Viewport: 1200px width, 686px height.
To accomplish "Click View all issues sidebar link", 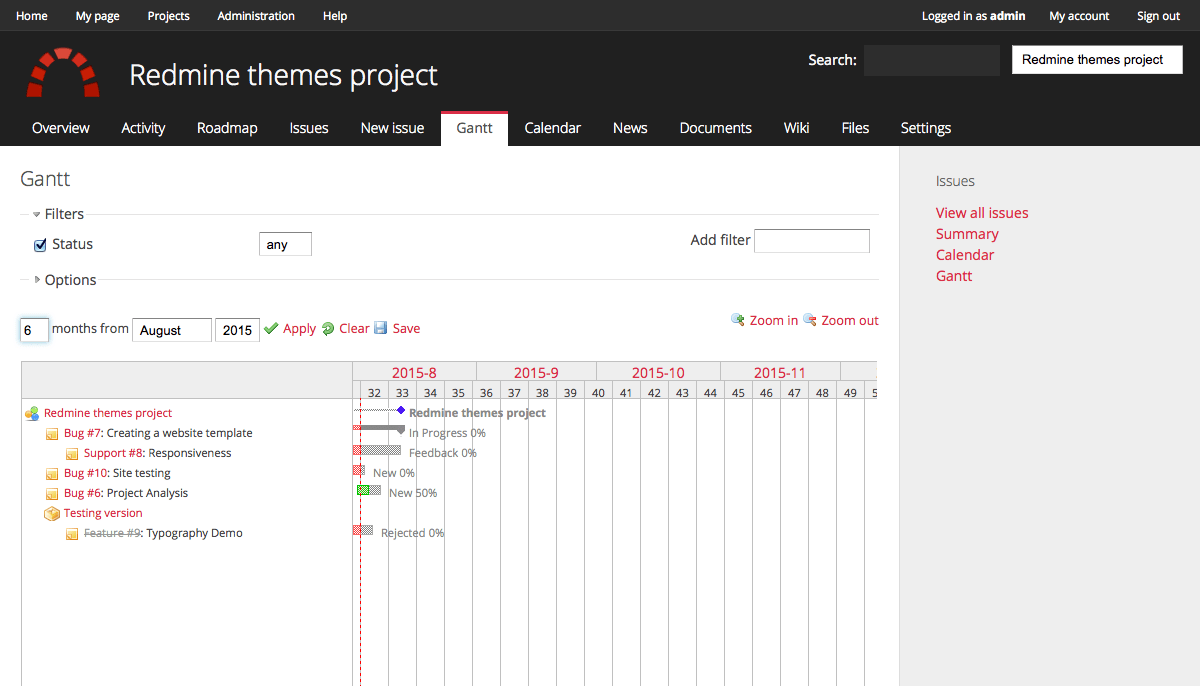I will (x=982, y=213).
